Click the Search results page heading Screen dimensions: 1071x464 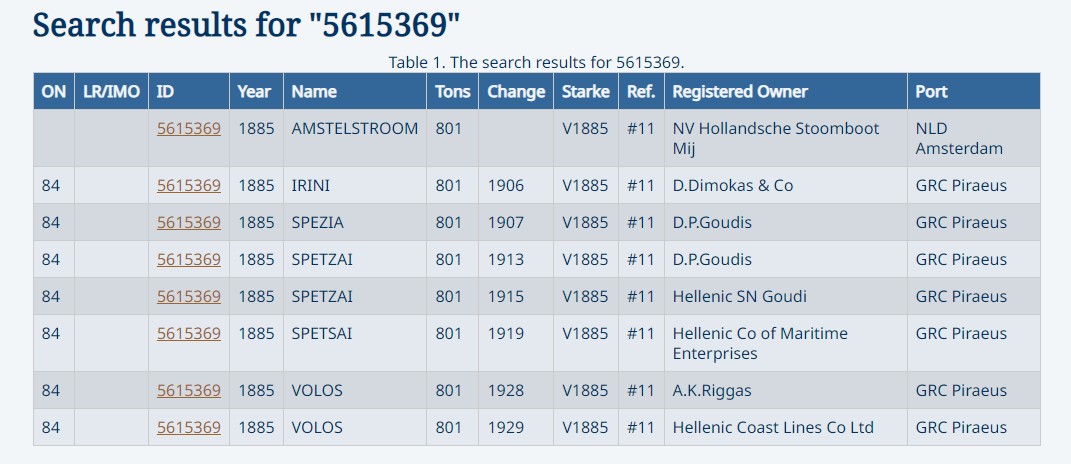(247, 25)
